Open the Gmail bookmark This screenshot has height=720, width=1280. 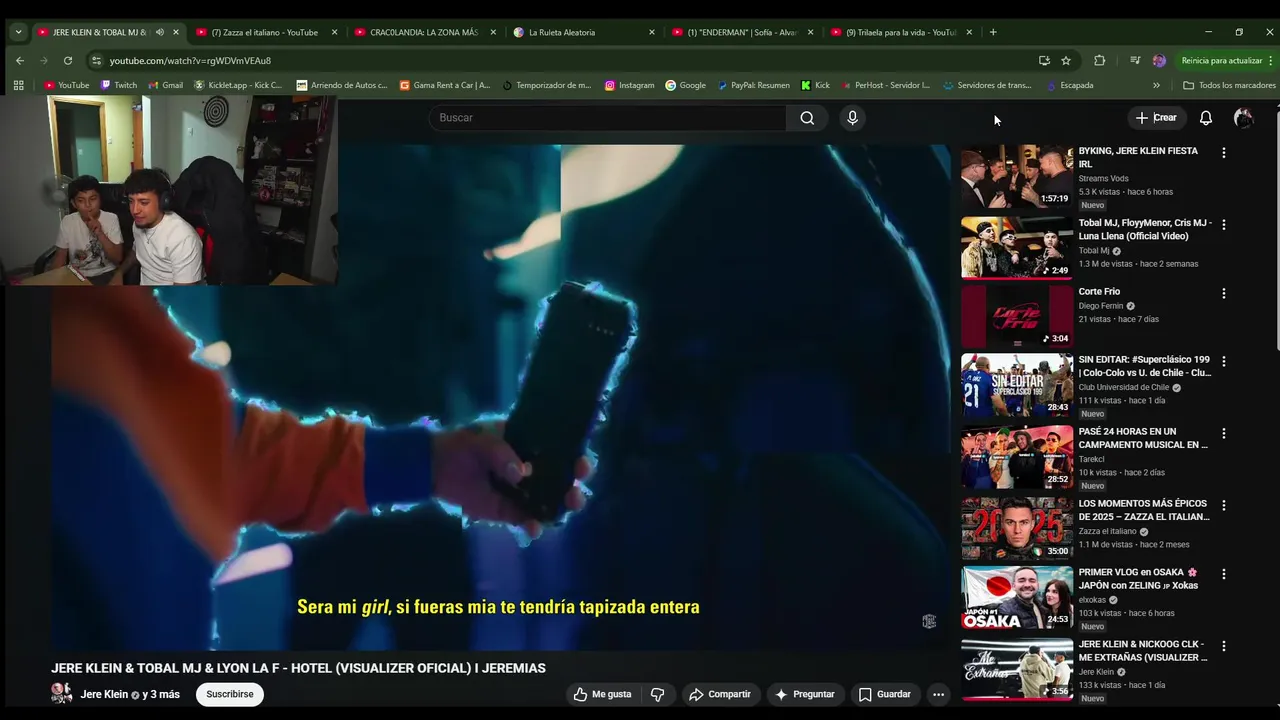pyautogui.click(x=164, y=85)
